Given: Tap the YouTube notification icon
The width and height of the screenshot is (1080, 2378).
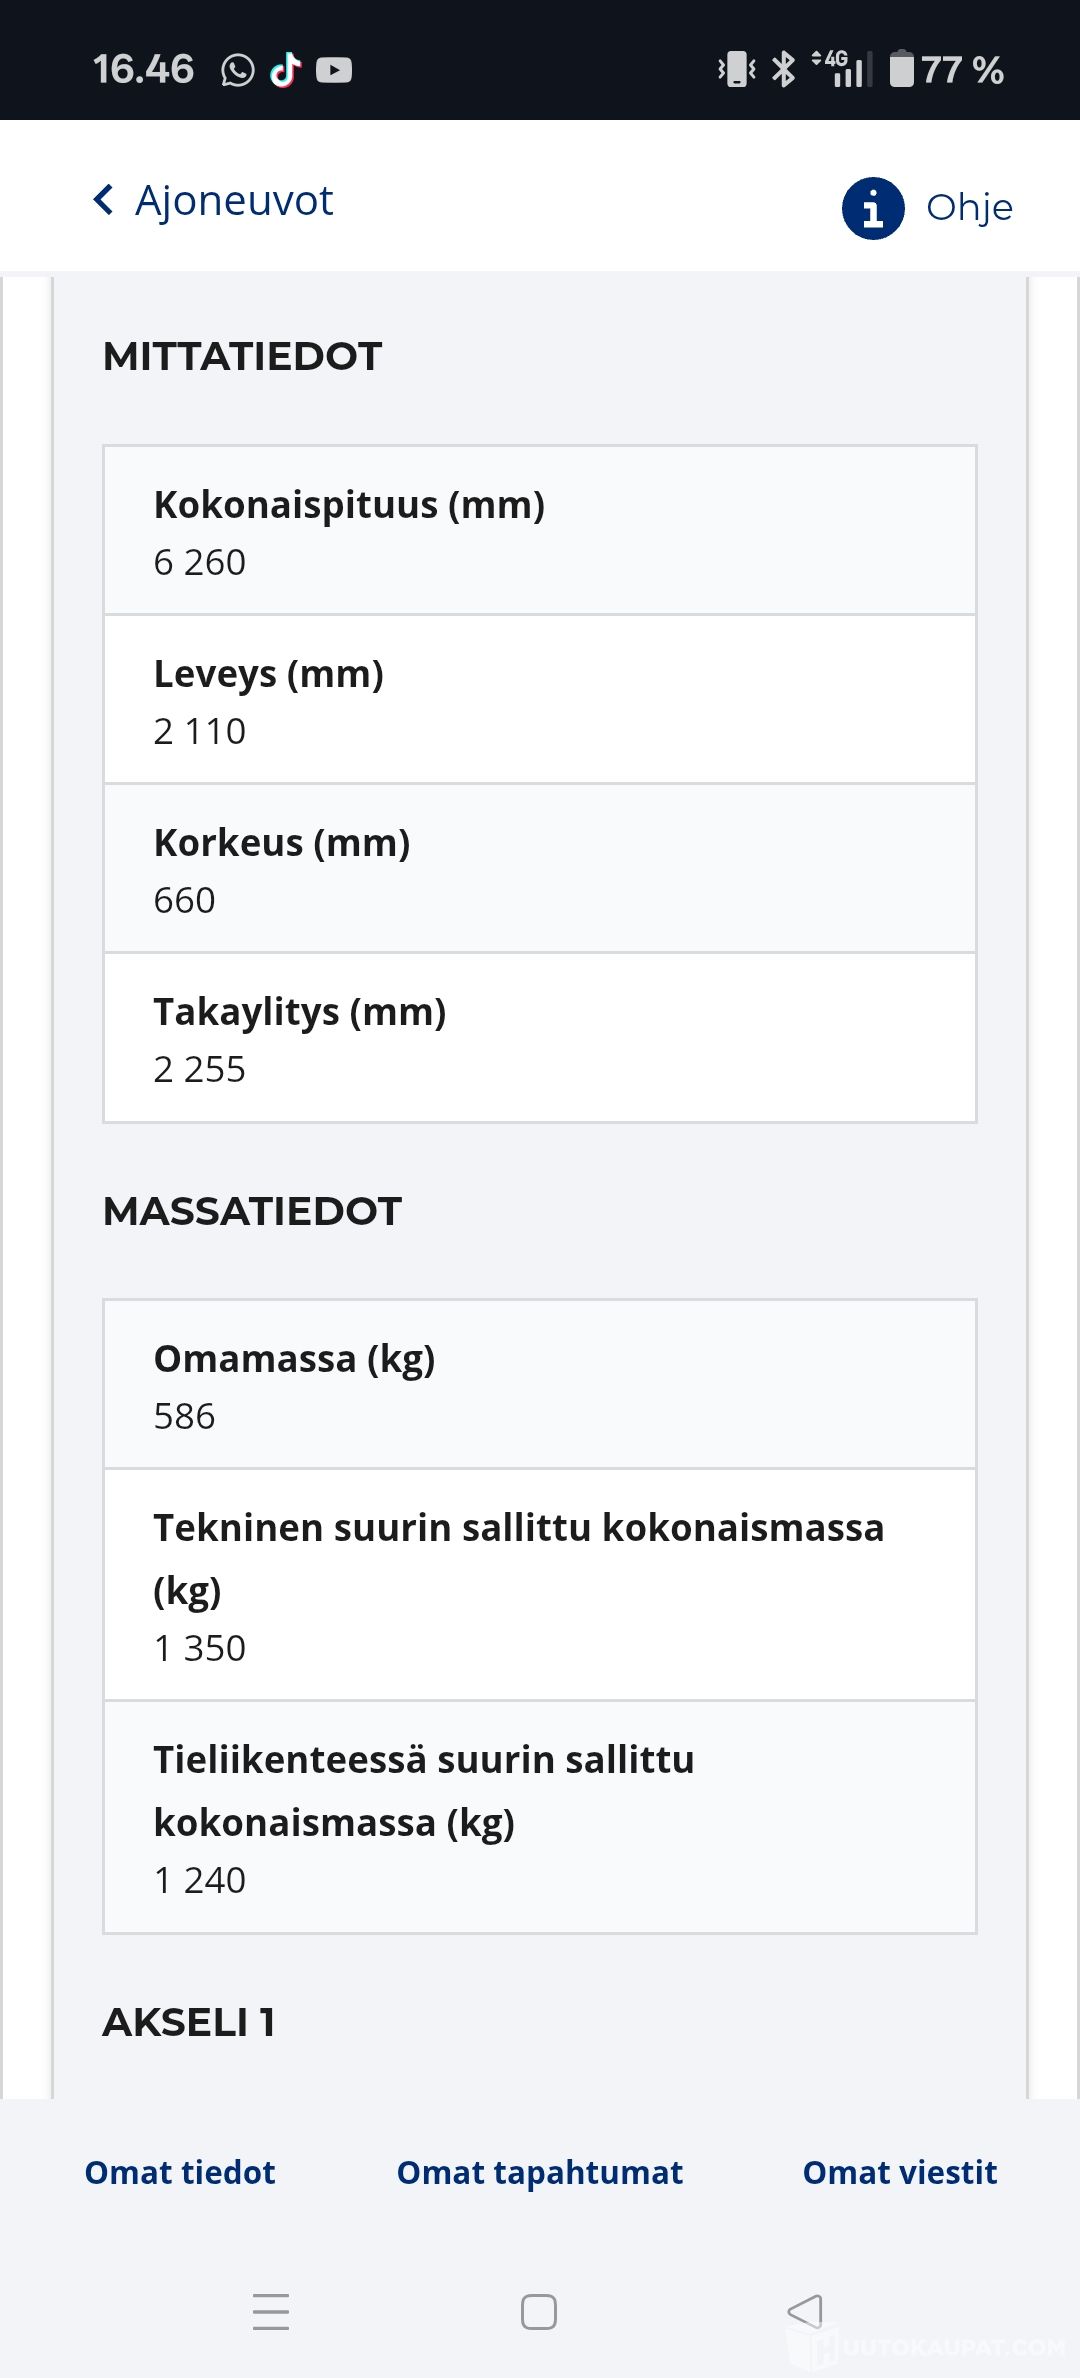Looking at the screenshot, I should 334,70.
